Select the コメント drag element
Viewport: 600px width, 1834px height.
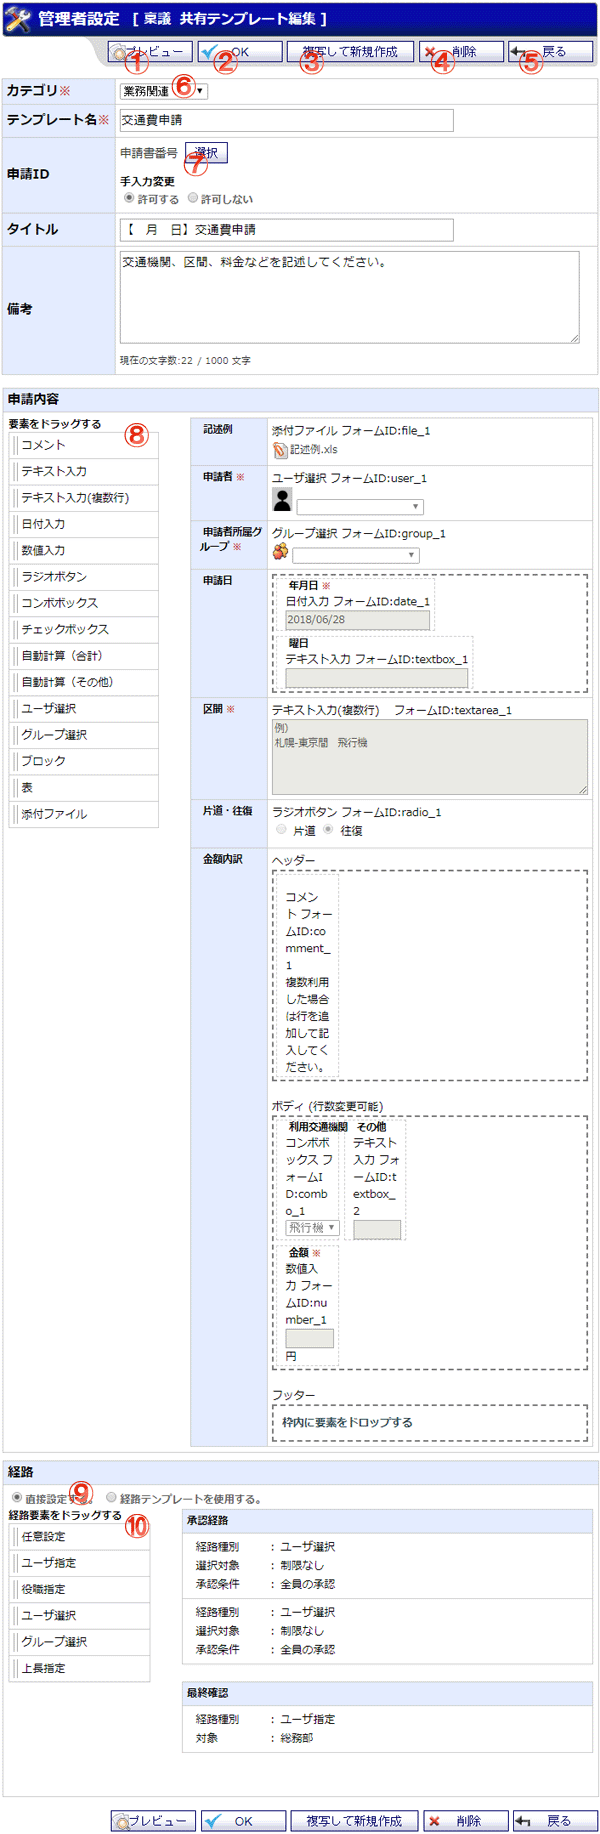84,445
